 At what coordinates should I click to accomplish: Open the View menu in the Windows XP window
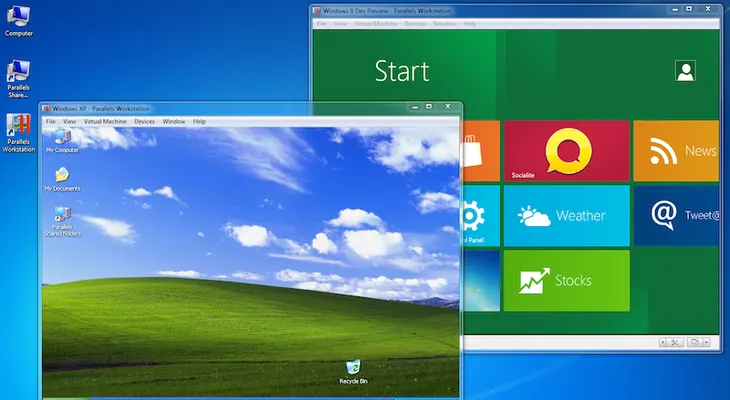(x=69, y=122)
